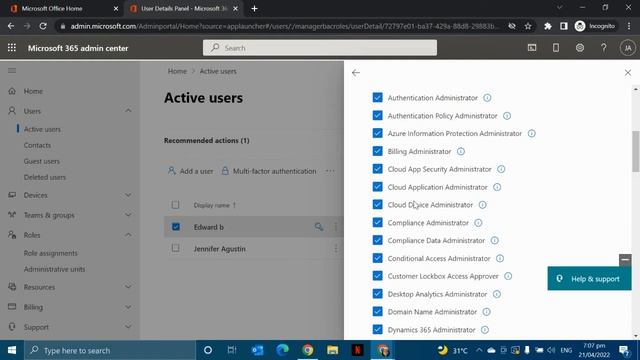Open account manager JA avatar
This screenshot has height=360, width=640.
point(628,48)
